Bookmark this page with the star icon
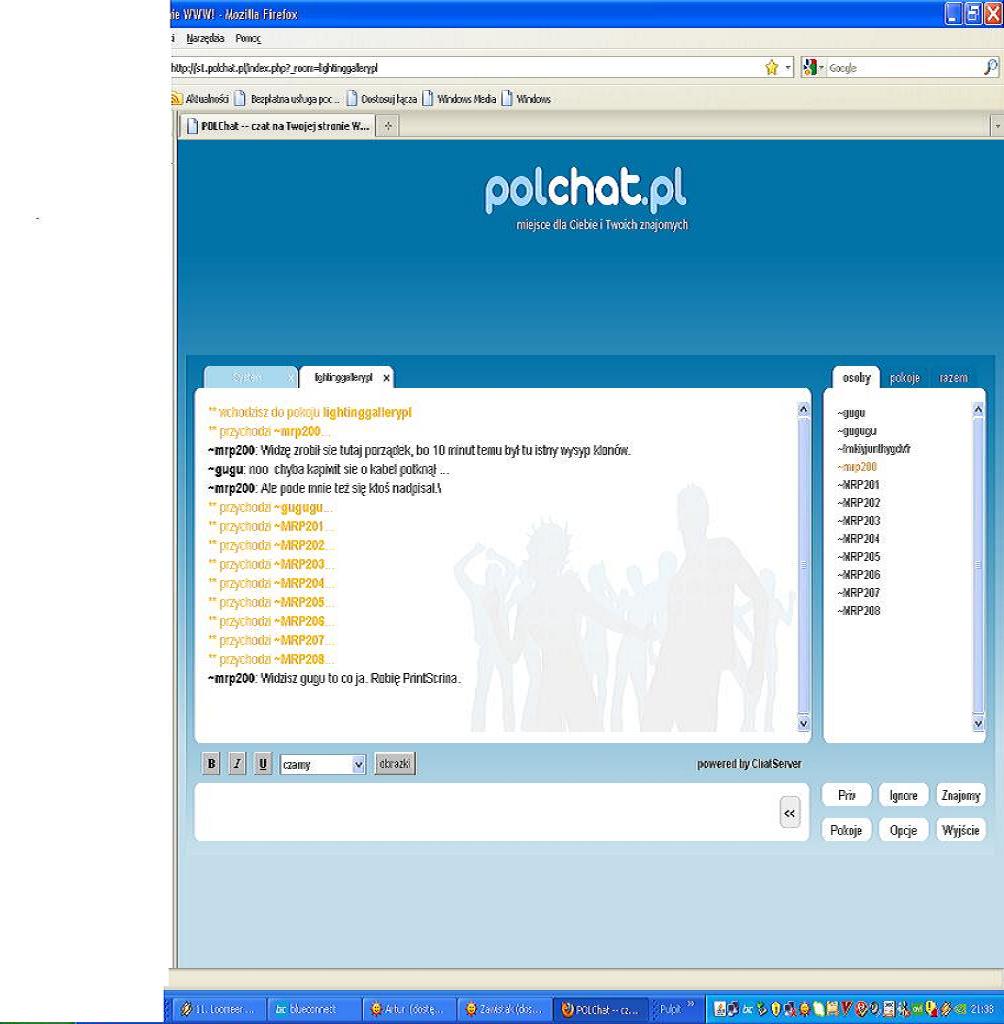 pyautogui.click(x=771, y=67)
